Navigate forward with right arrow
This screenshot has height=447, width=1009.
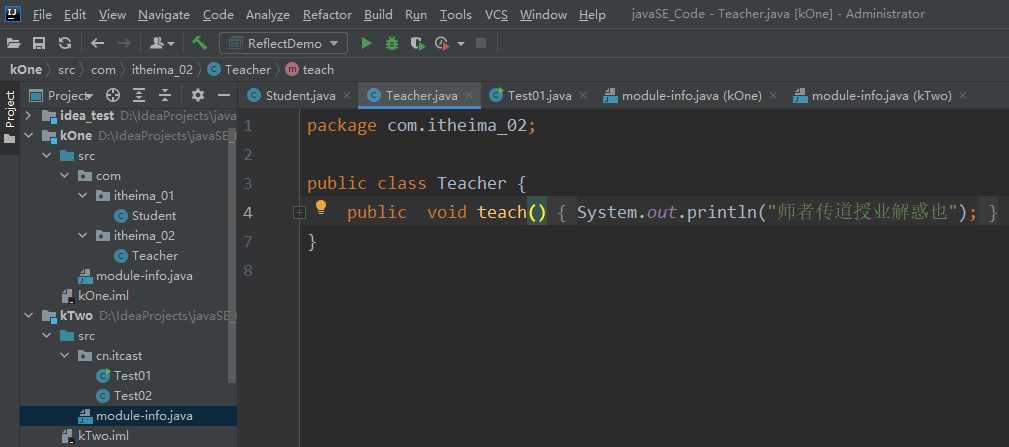coord(124,44)
